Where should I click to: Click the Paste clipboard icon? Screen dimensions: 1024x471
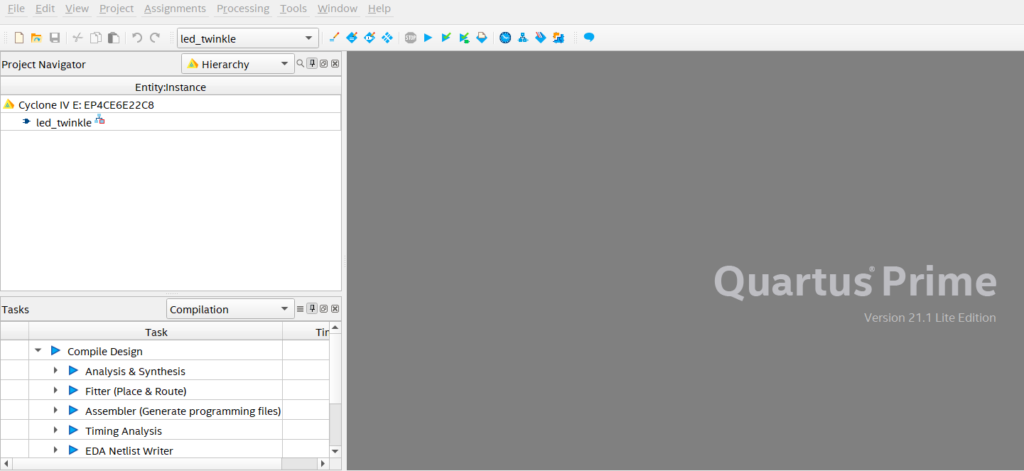(x=114, y=38)
